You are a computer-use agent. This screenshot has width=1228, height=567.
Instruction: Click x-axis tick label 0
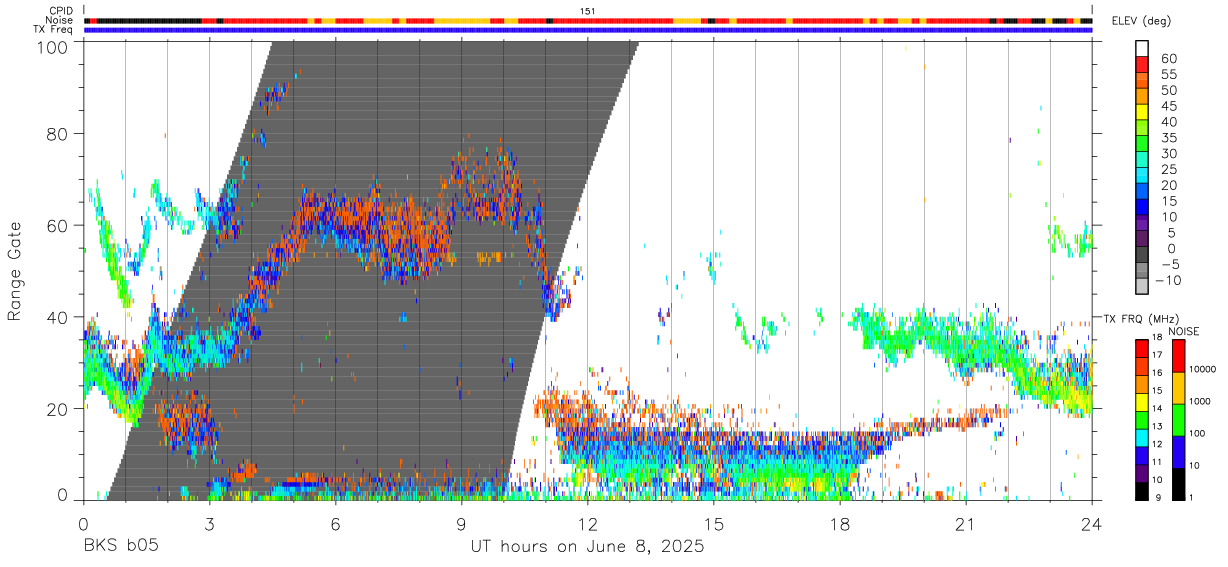click(83, 524)
